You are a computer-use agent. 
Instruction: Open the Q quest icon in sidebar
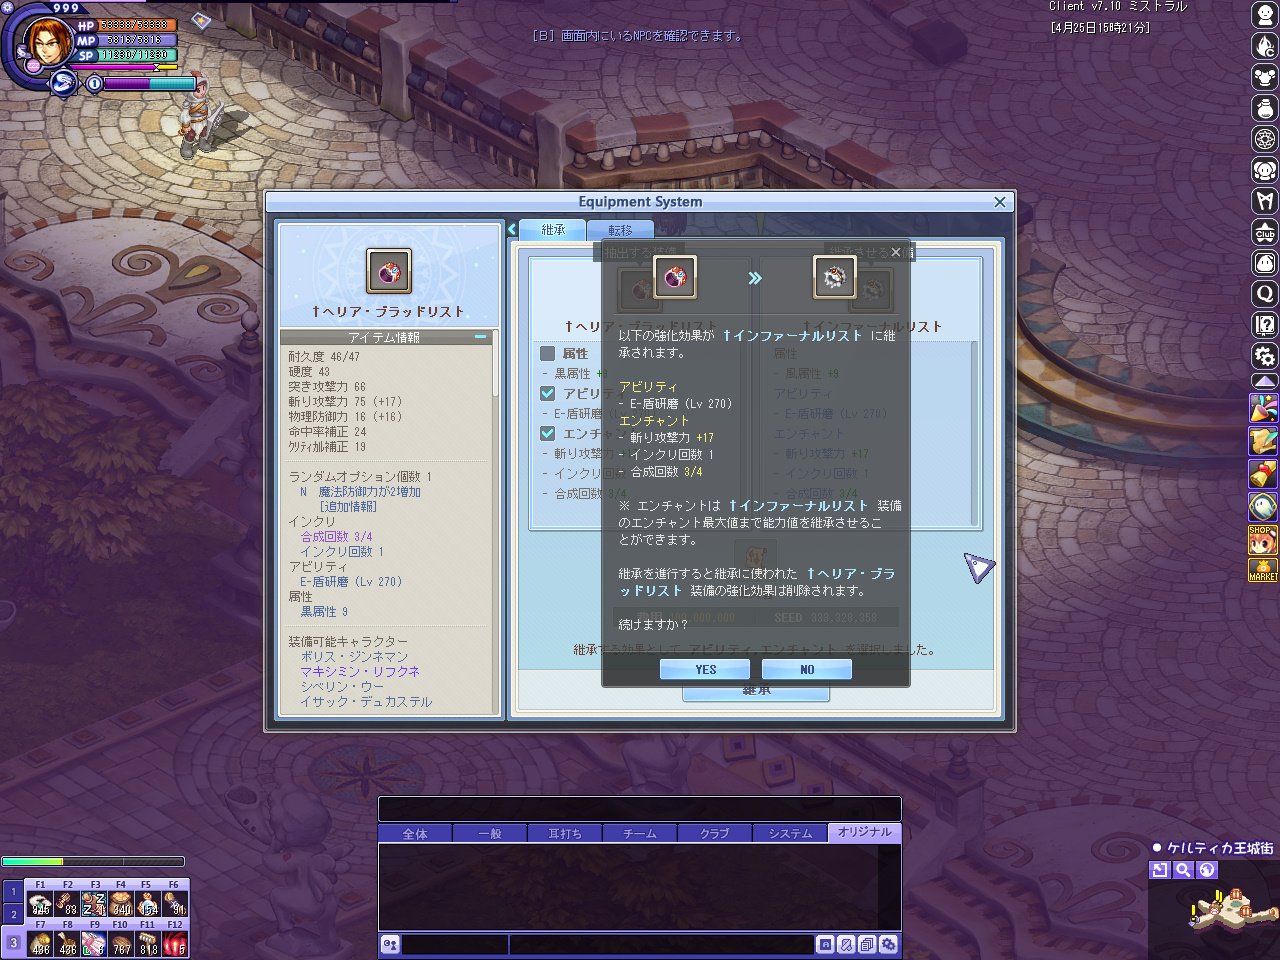1265,294
